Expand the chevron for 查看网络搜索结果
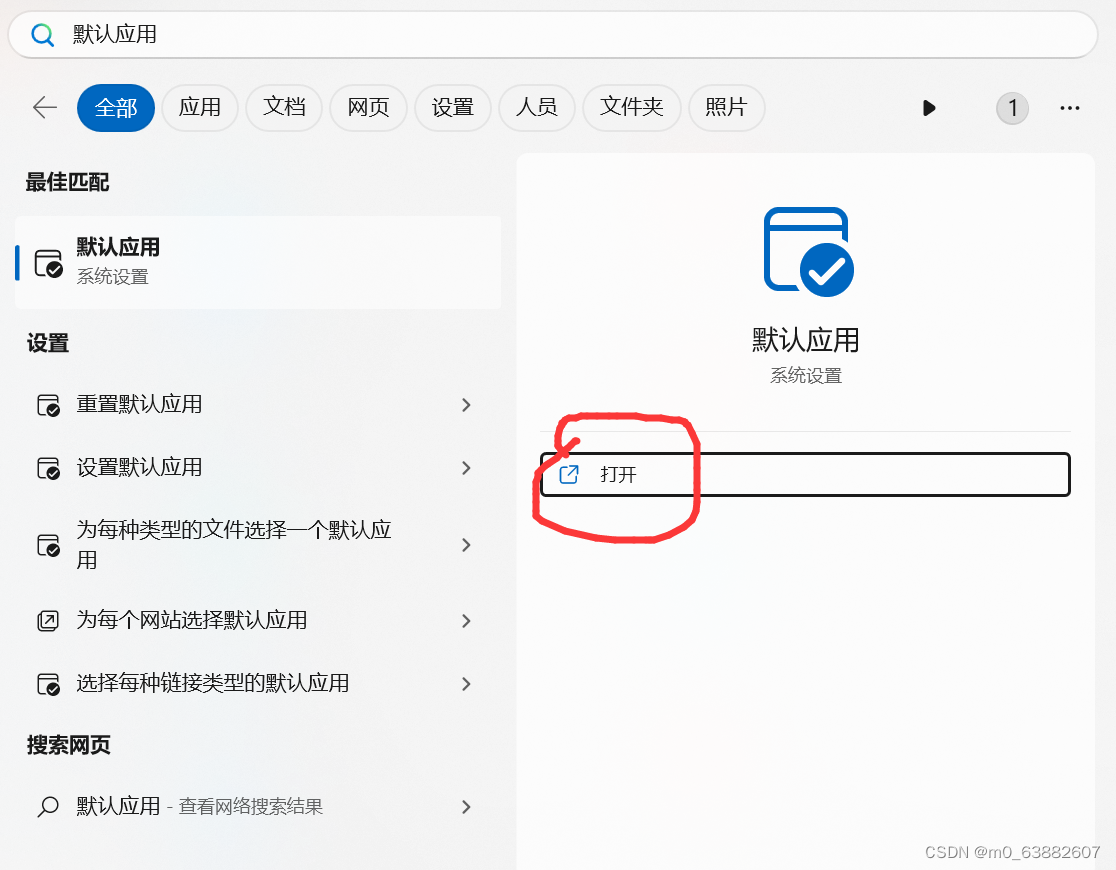This screenshot has width=1116, height=870. pyautogui.click(x=466, y=807)
